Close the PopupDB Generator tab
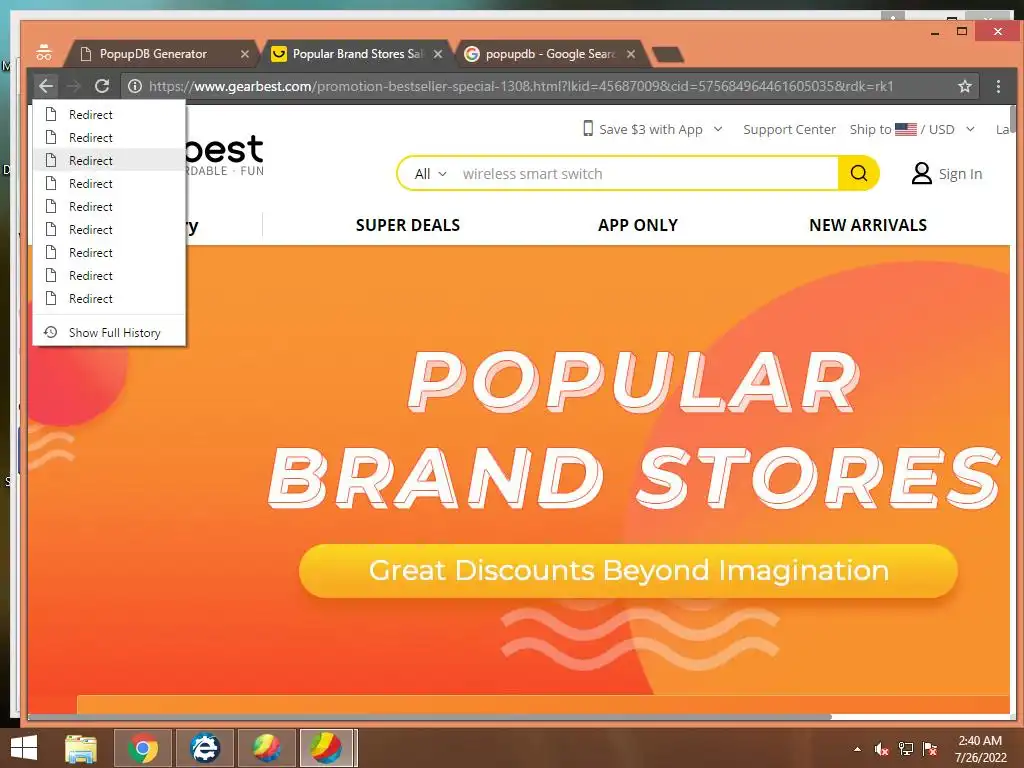 point(244,54)
